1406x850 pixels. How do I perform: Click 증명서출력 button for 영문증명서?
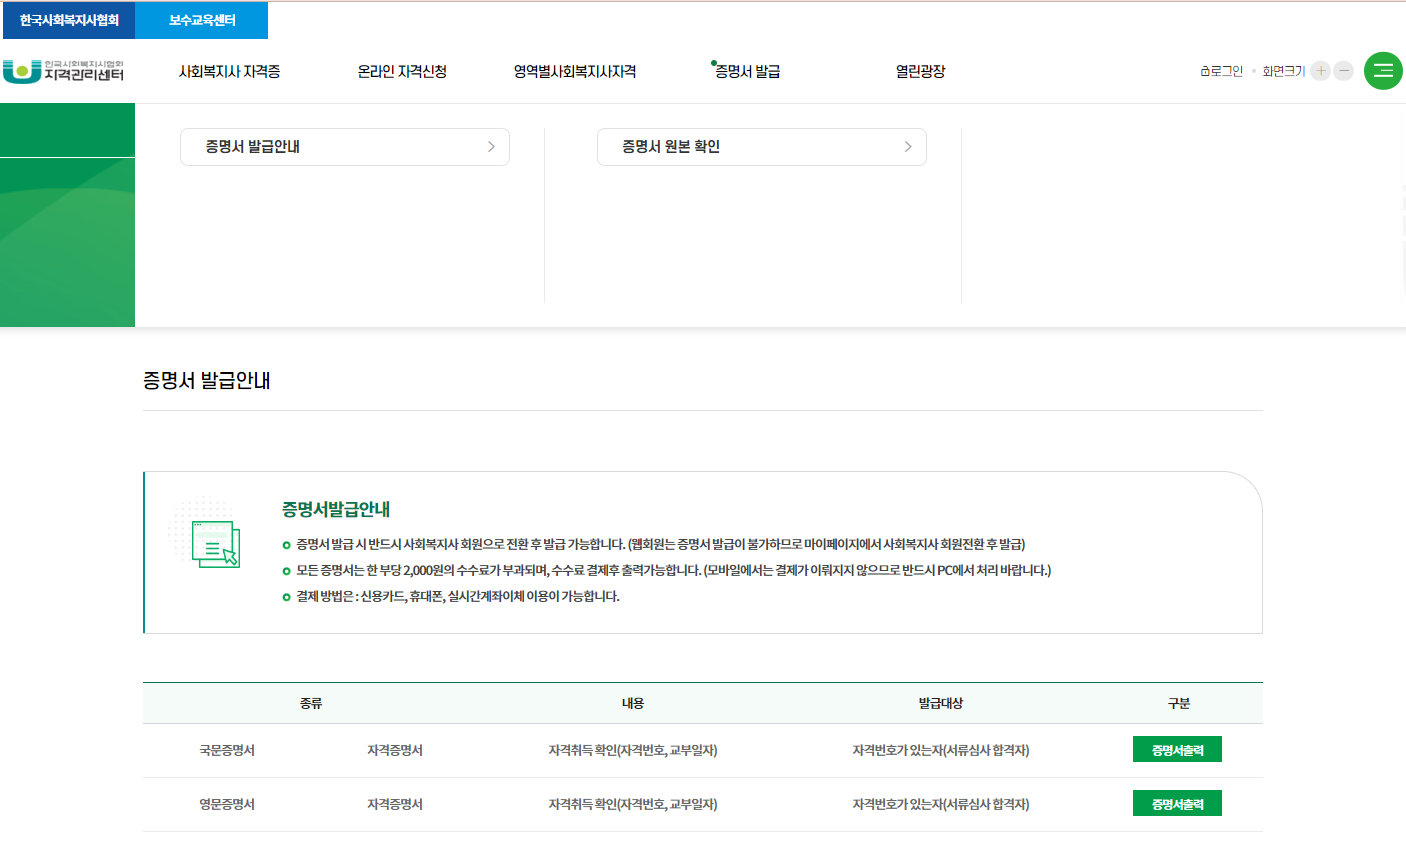1177,802
